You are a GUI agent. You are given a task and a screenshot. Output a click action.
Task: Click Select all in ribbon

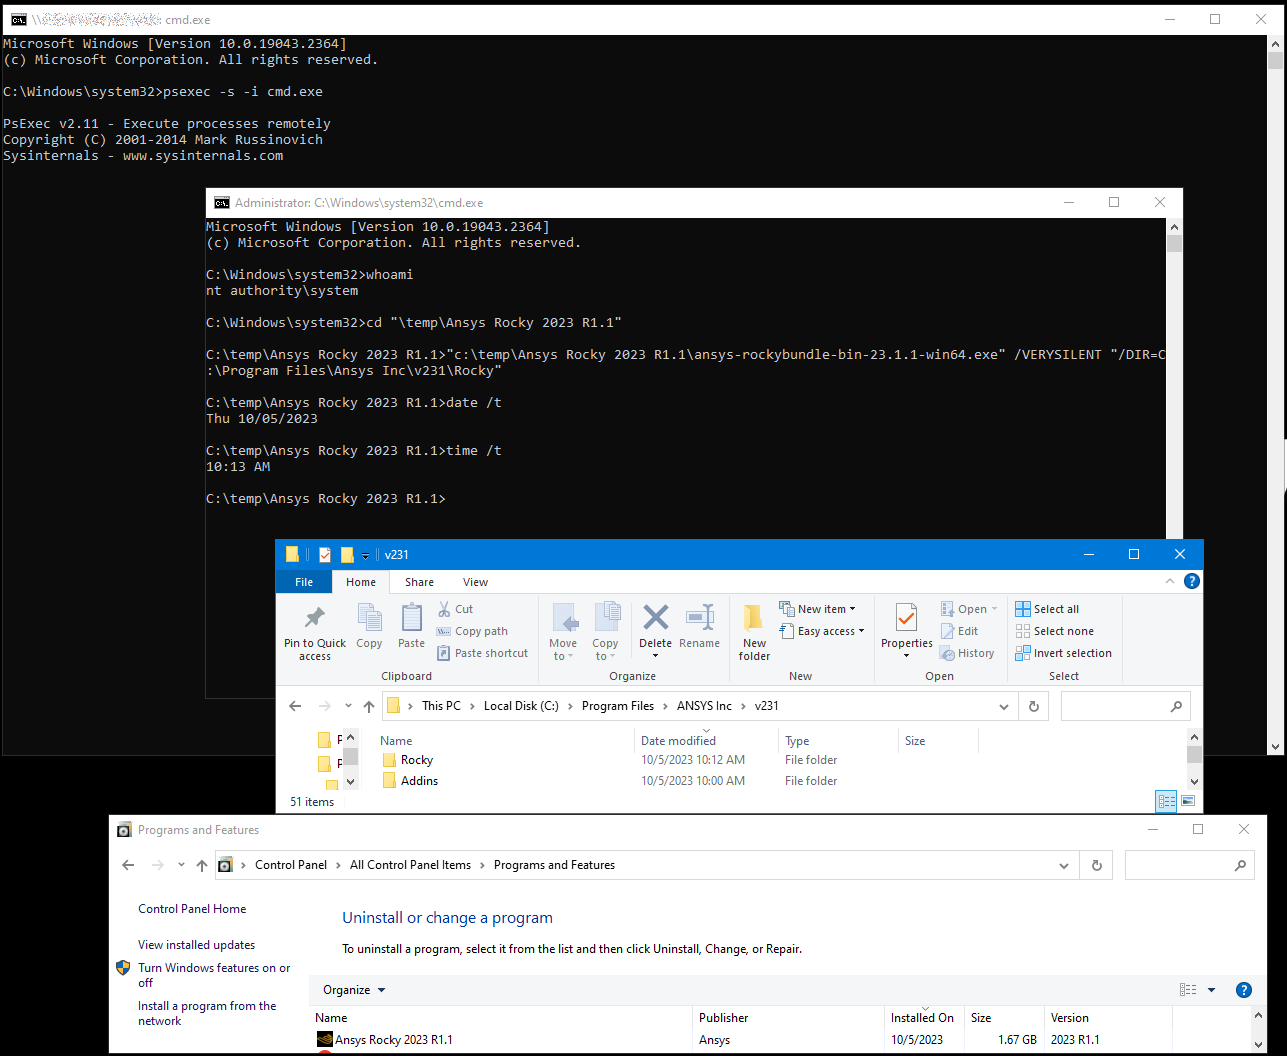point(1047,609)
